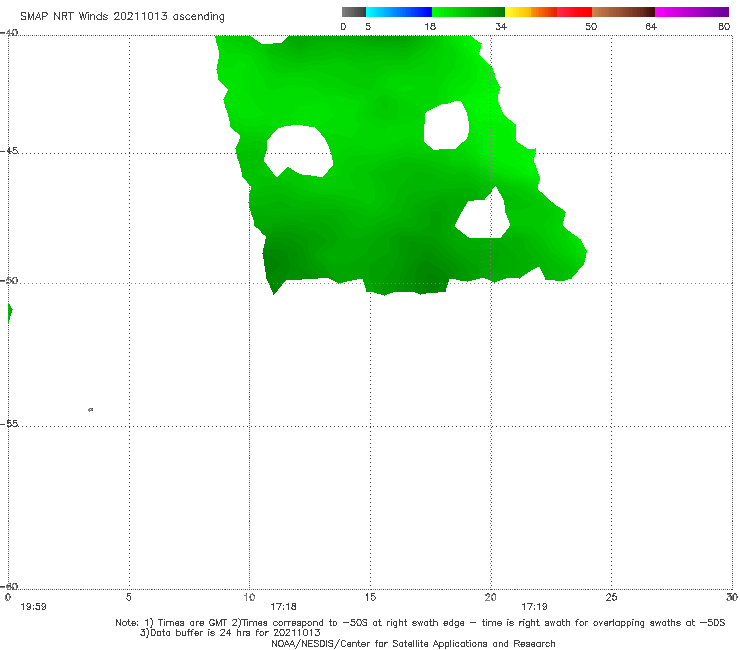The image size is (740, 650).
Task: Click the color bar value label 50
Action: [x=591, y=26]
